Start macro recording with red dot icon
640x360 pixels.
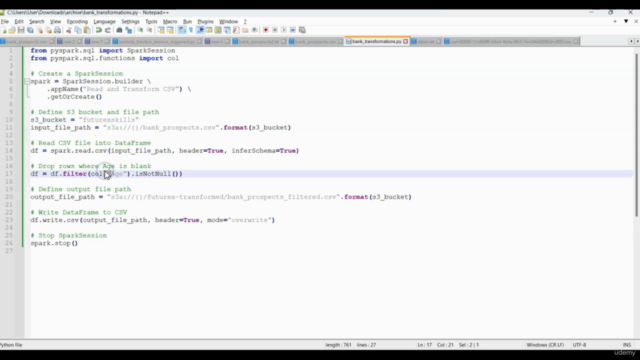266,30
